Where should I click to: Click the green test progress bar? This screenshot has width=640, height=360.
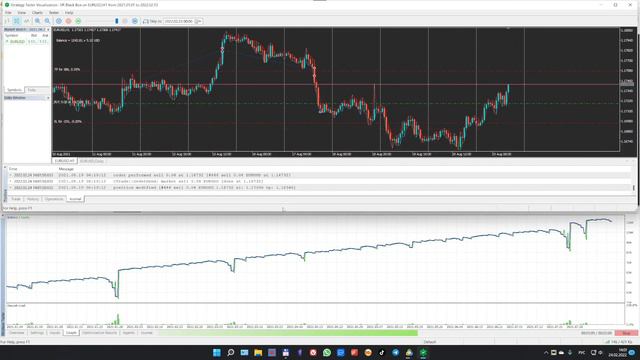coord(288,333)
